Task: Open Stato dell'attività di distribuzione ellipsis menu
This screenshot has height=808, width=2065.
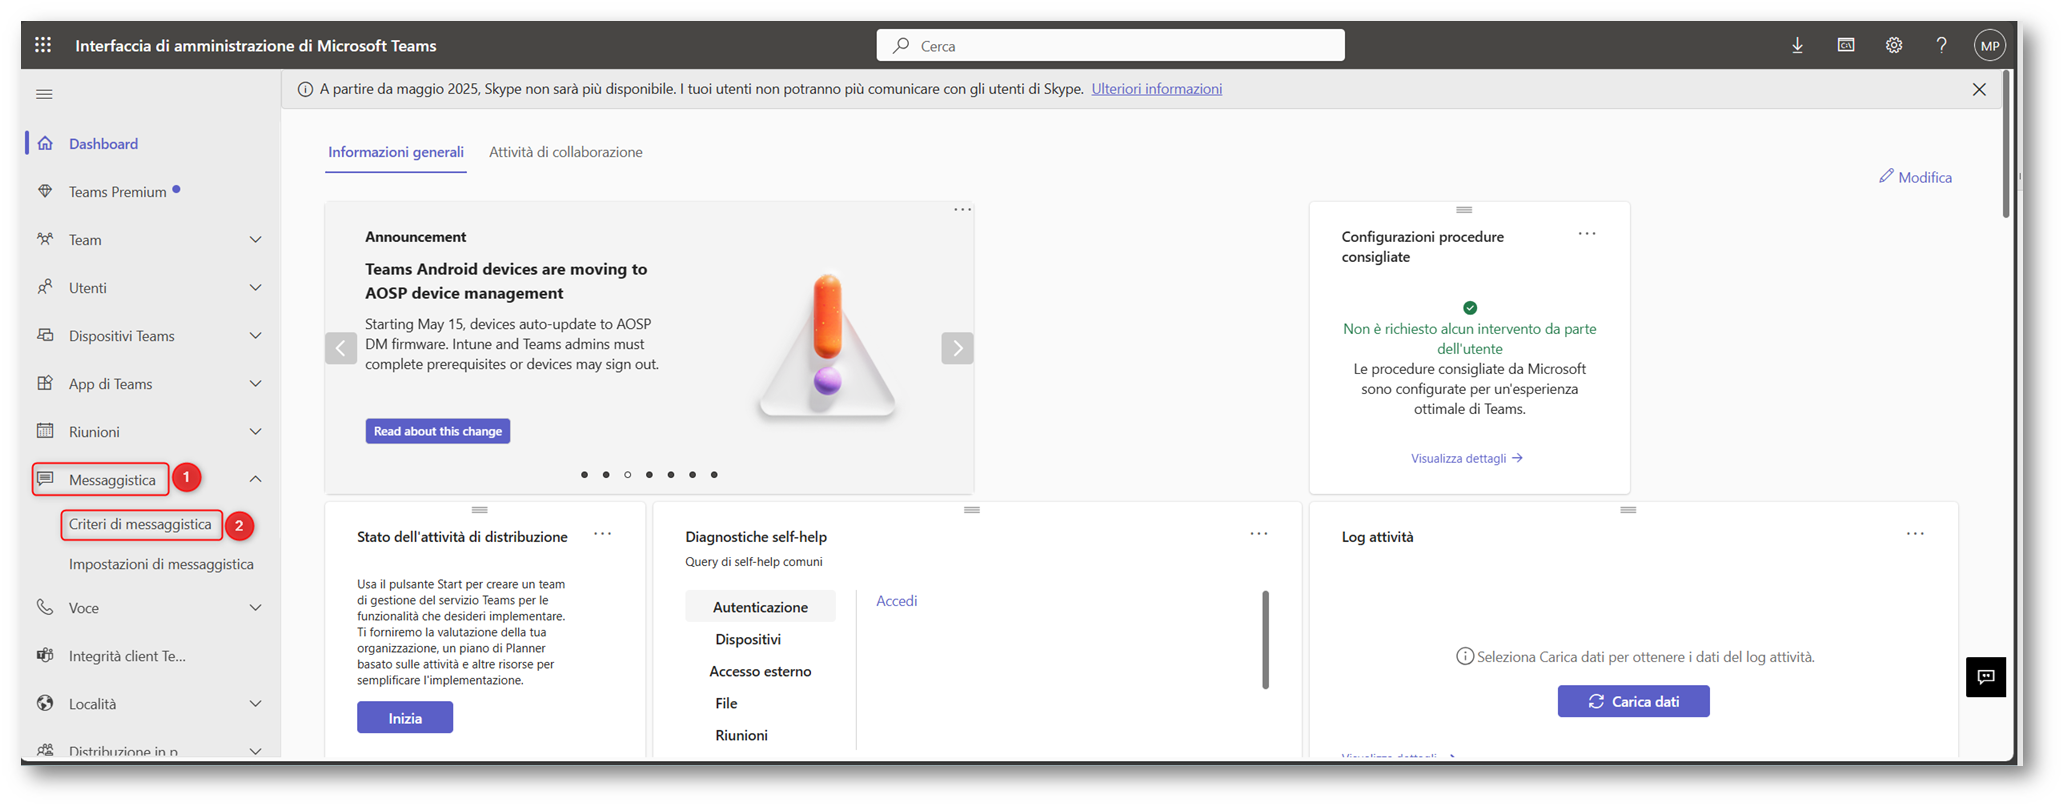Action: 602,534
